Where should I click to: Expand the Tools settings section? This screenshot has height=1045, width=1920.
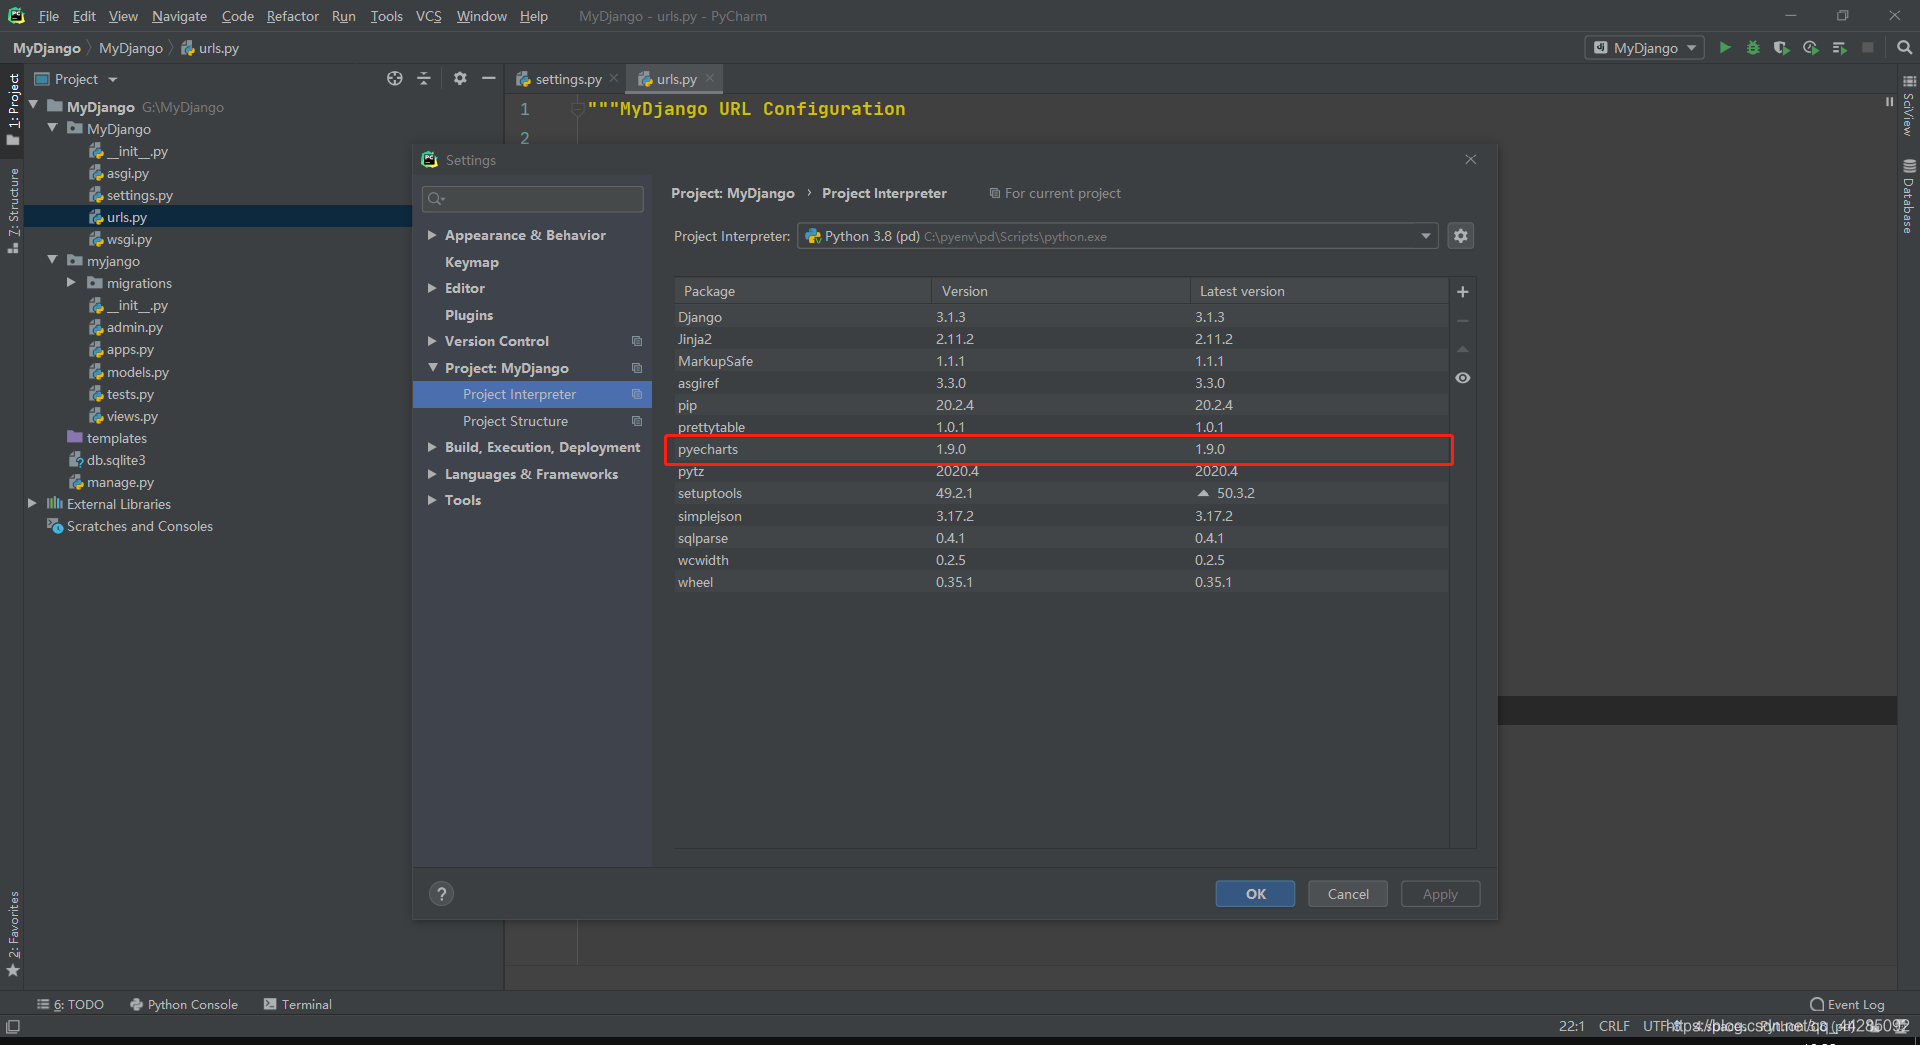[432, 500]
